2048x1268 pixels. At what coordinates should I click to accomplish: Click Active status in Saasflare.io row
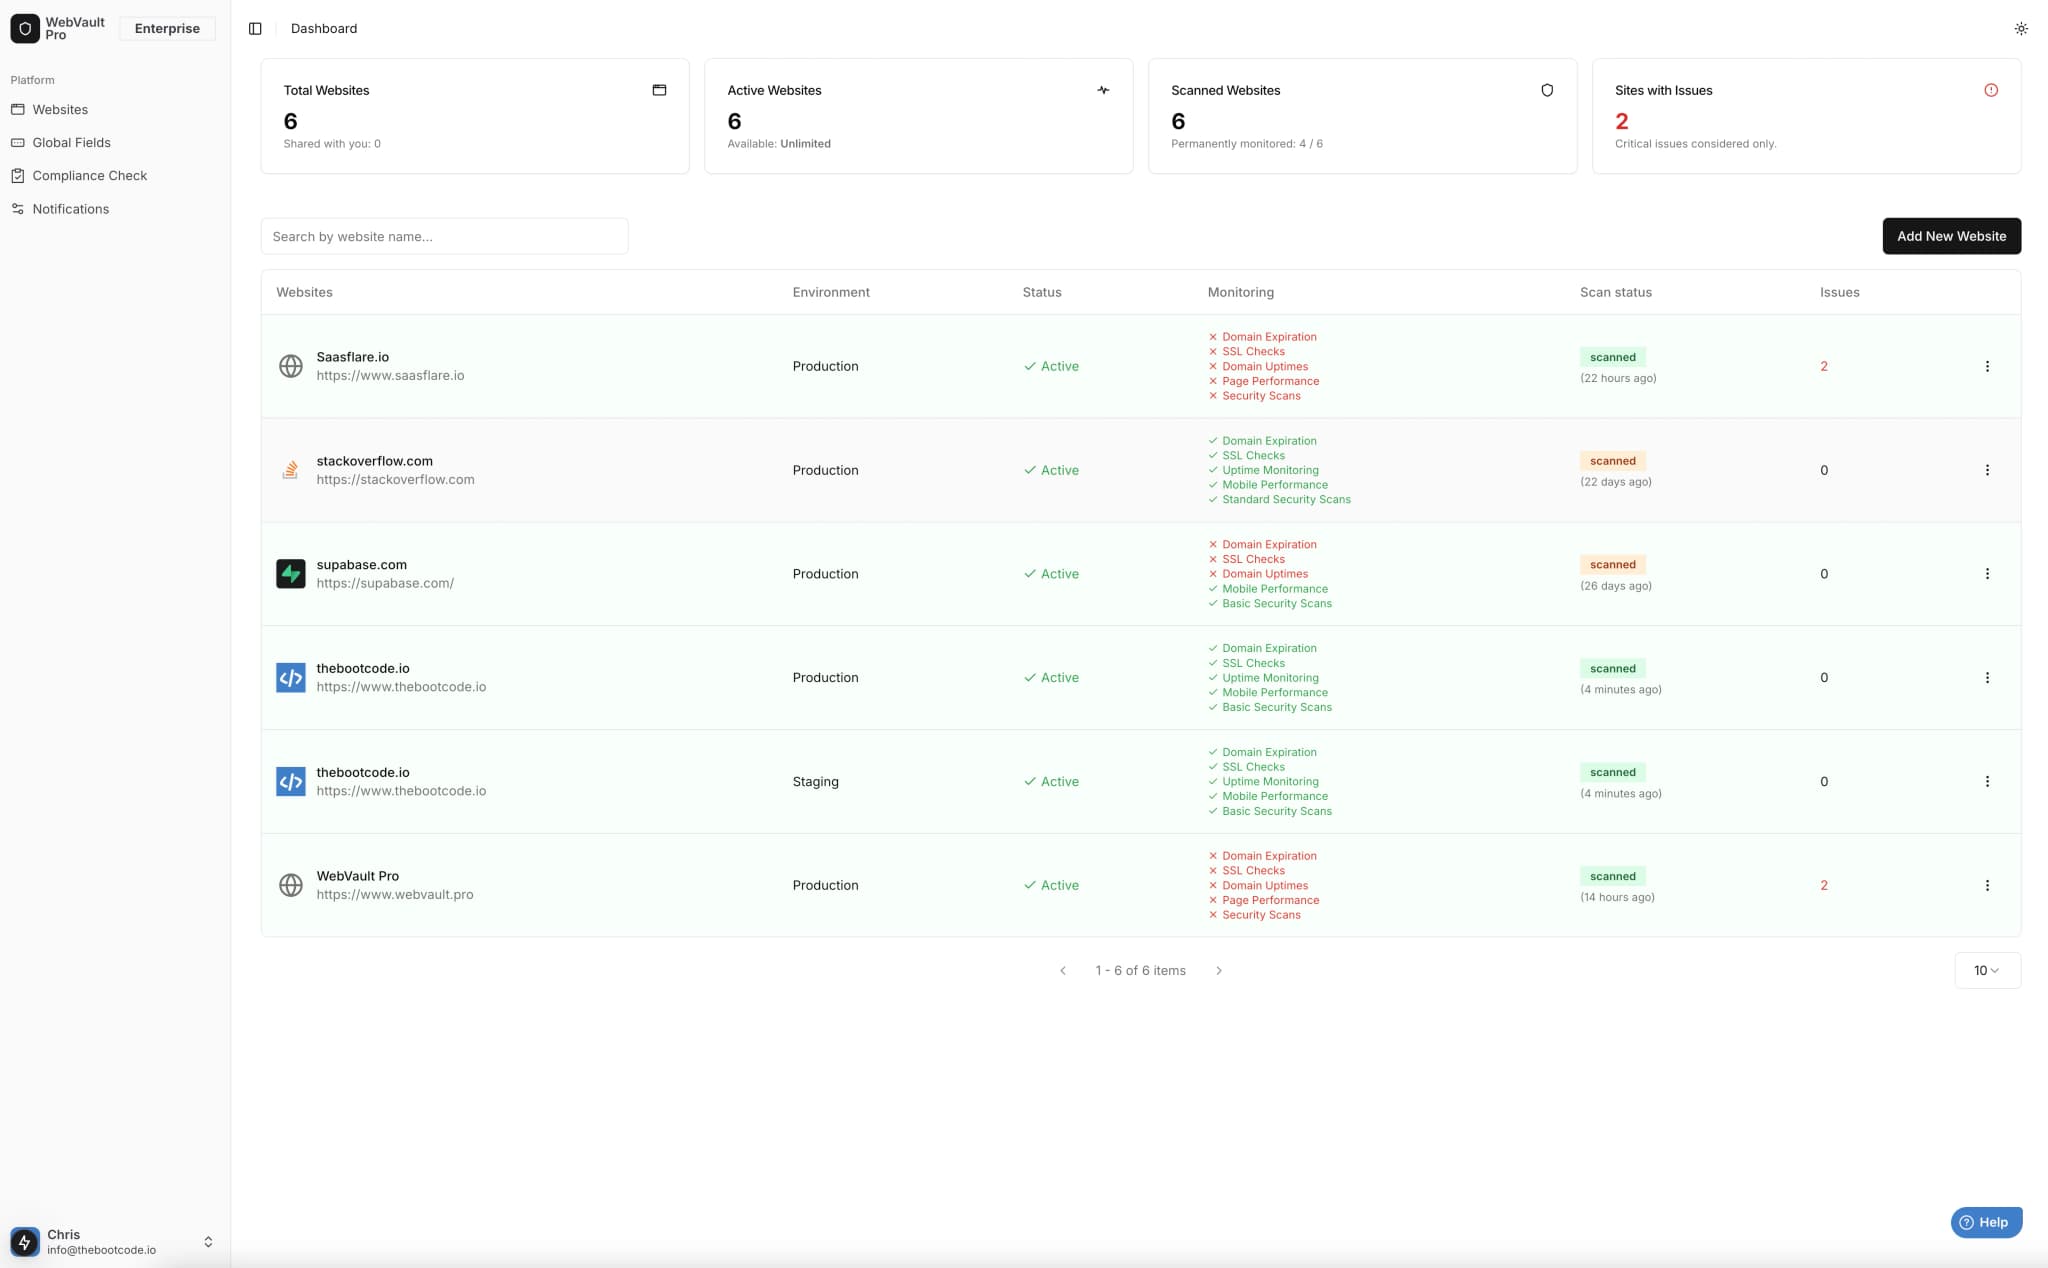[x=1051, y=366]
